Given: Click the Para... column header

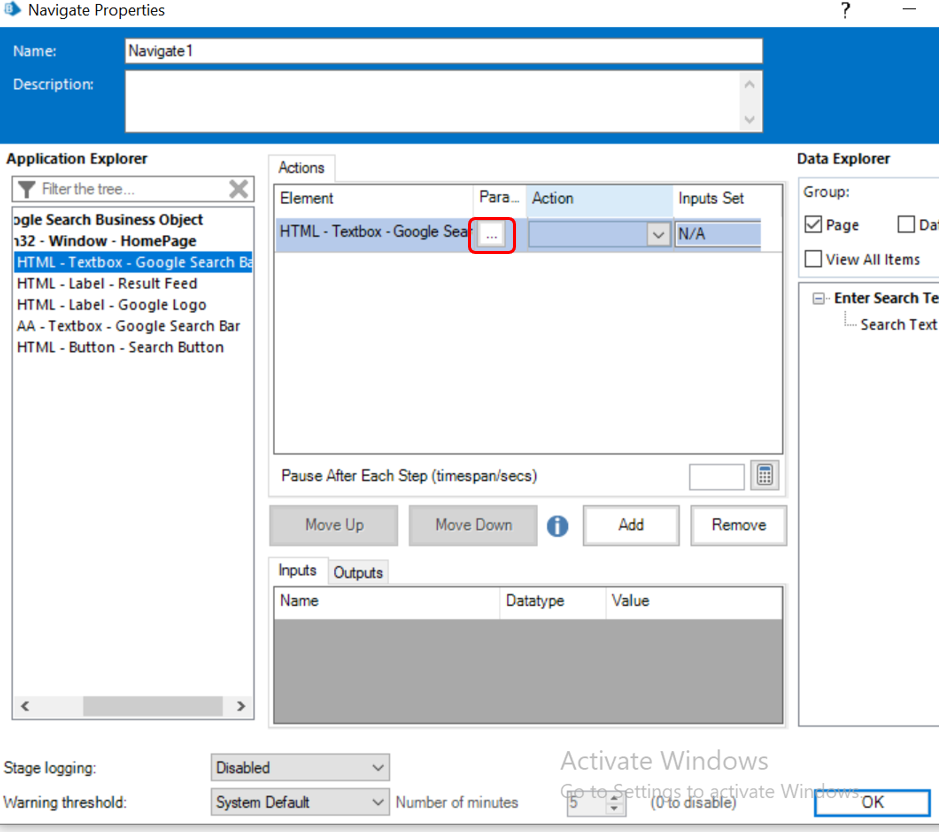Looking at the screenshot, I should click(499, 198).
